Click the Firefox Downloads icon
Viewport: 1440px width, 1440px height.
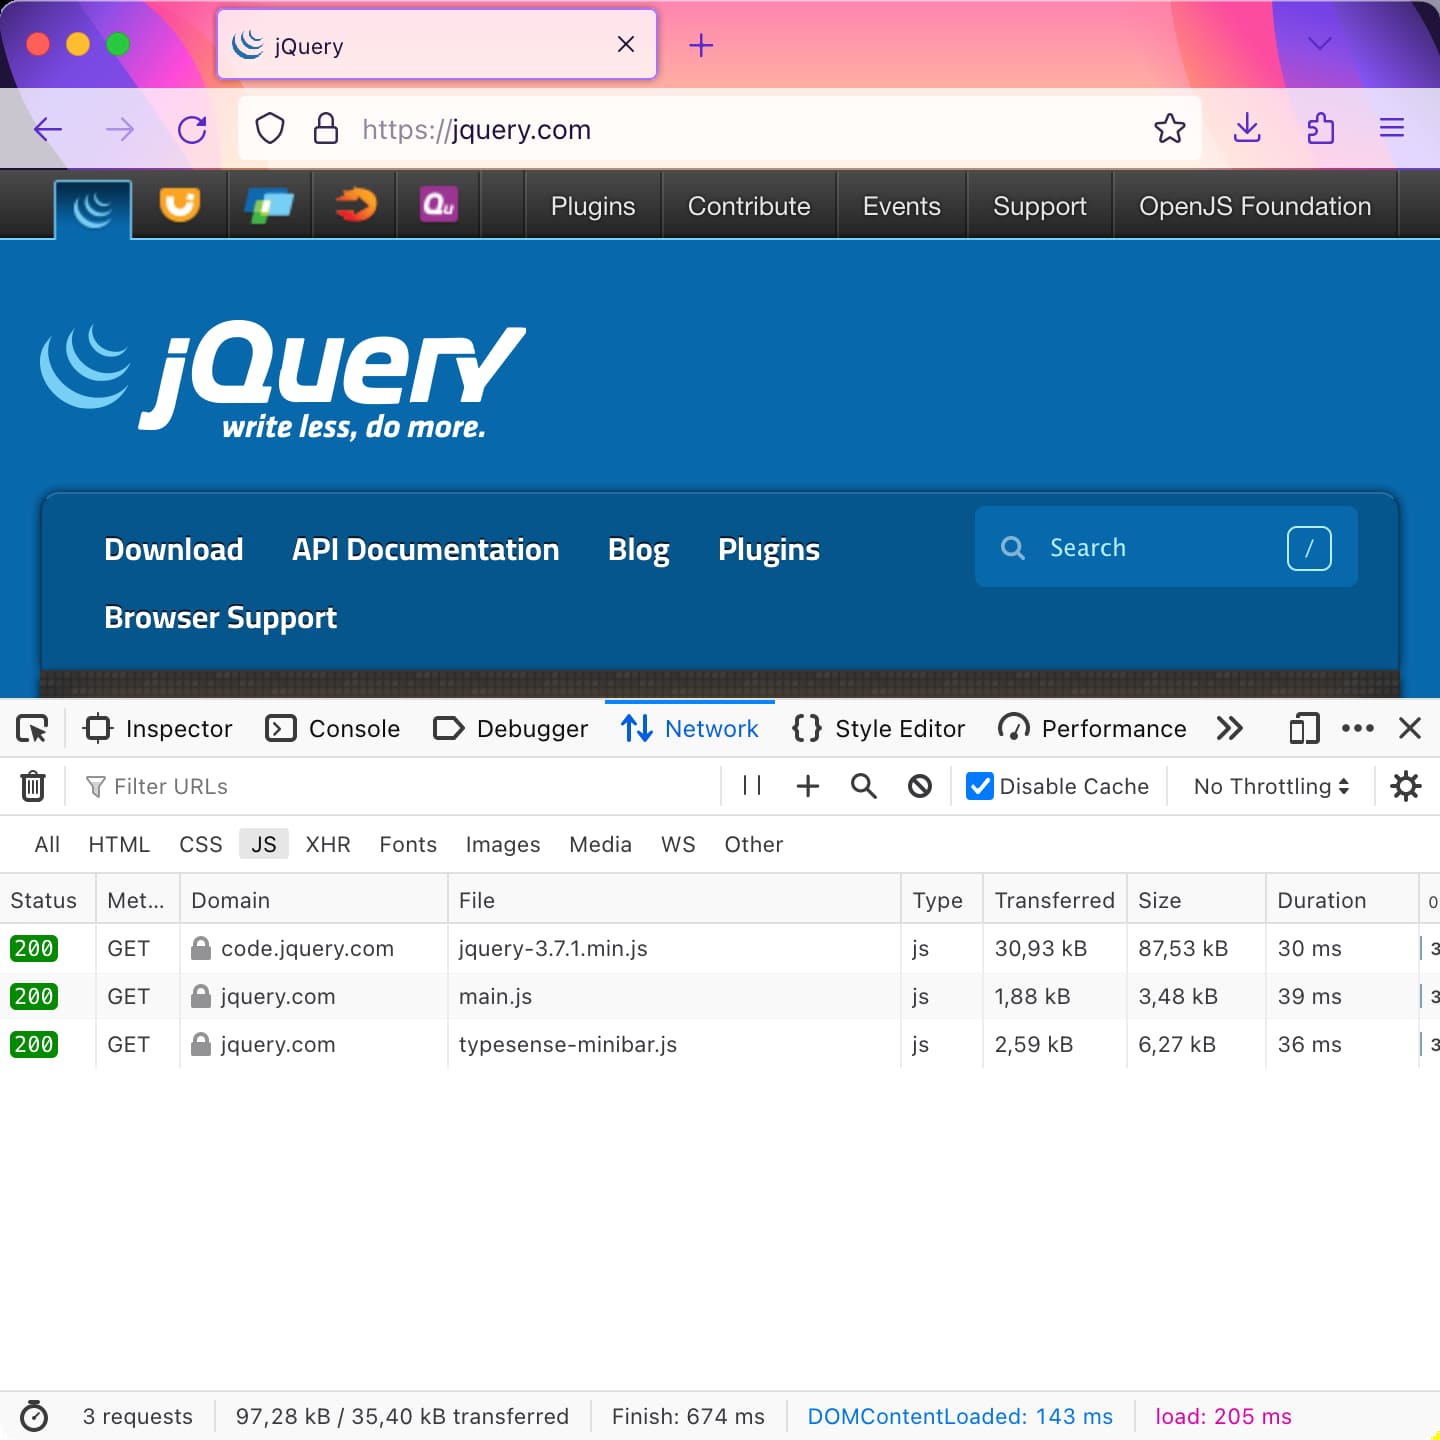coord(1246,129)
